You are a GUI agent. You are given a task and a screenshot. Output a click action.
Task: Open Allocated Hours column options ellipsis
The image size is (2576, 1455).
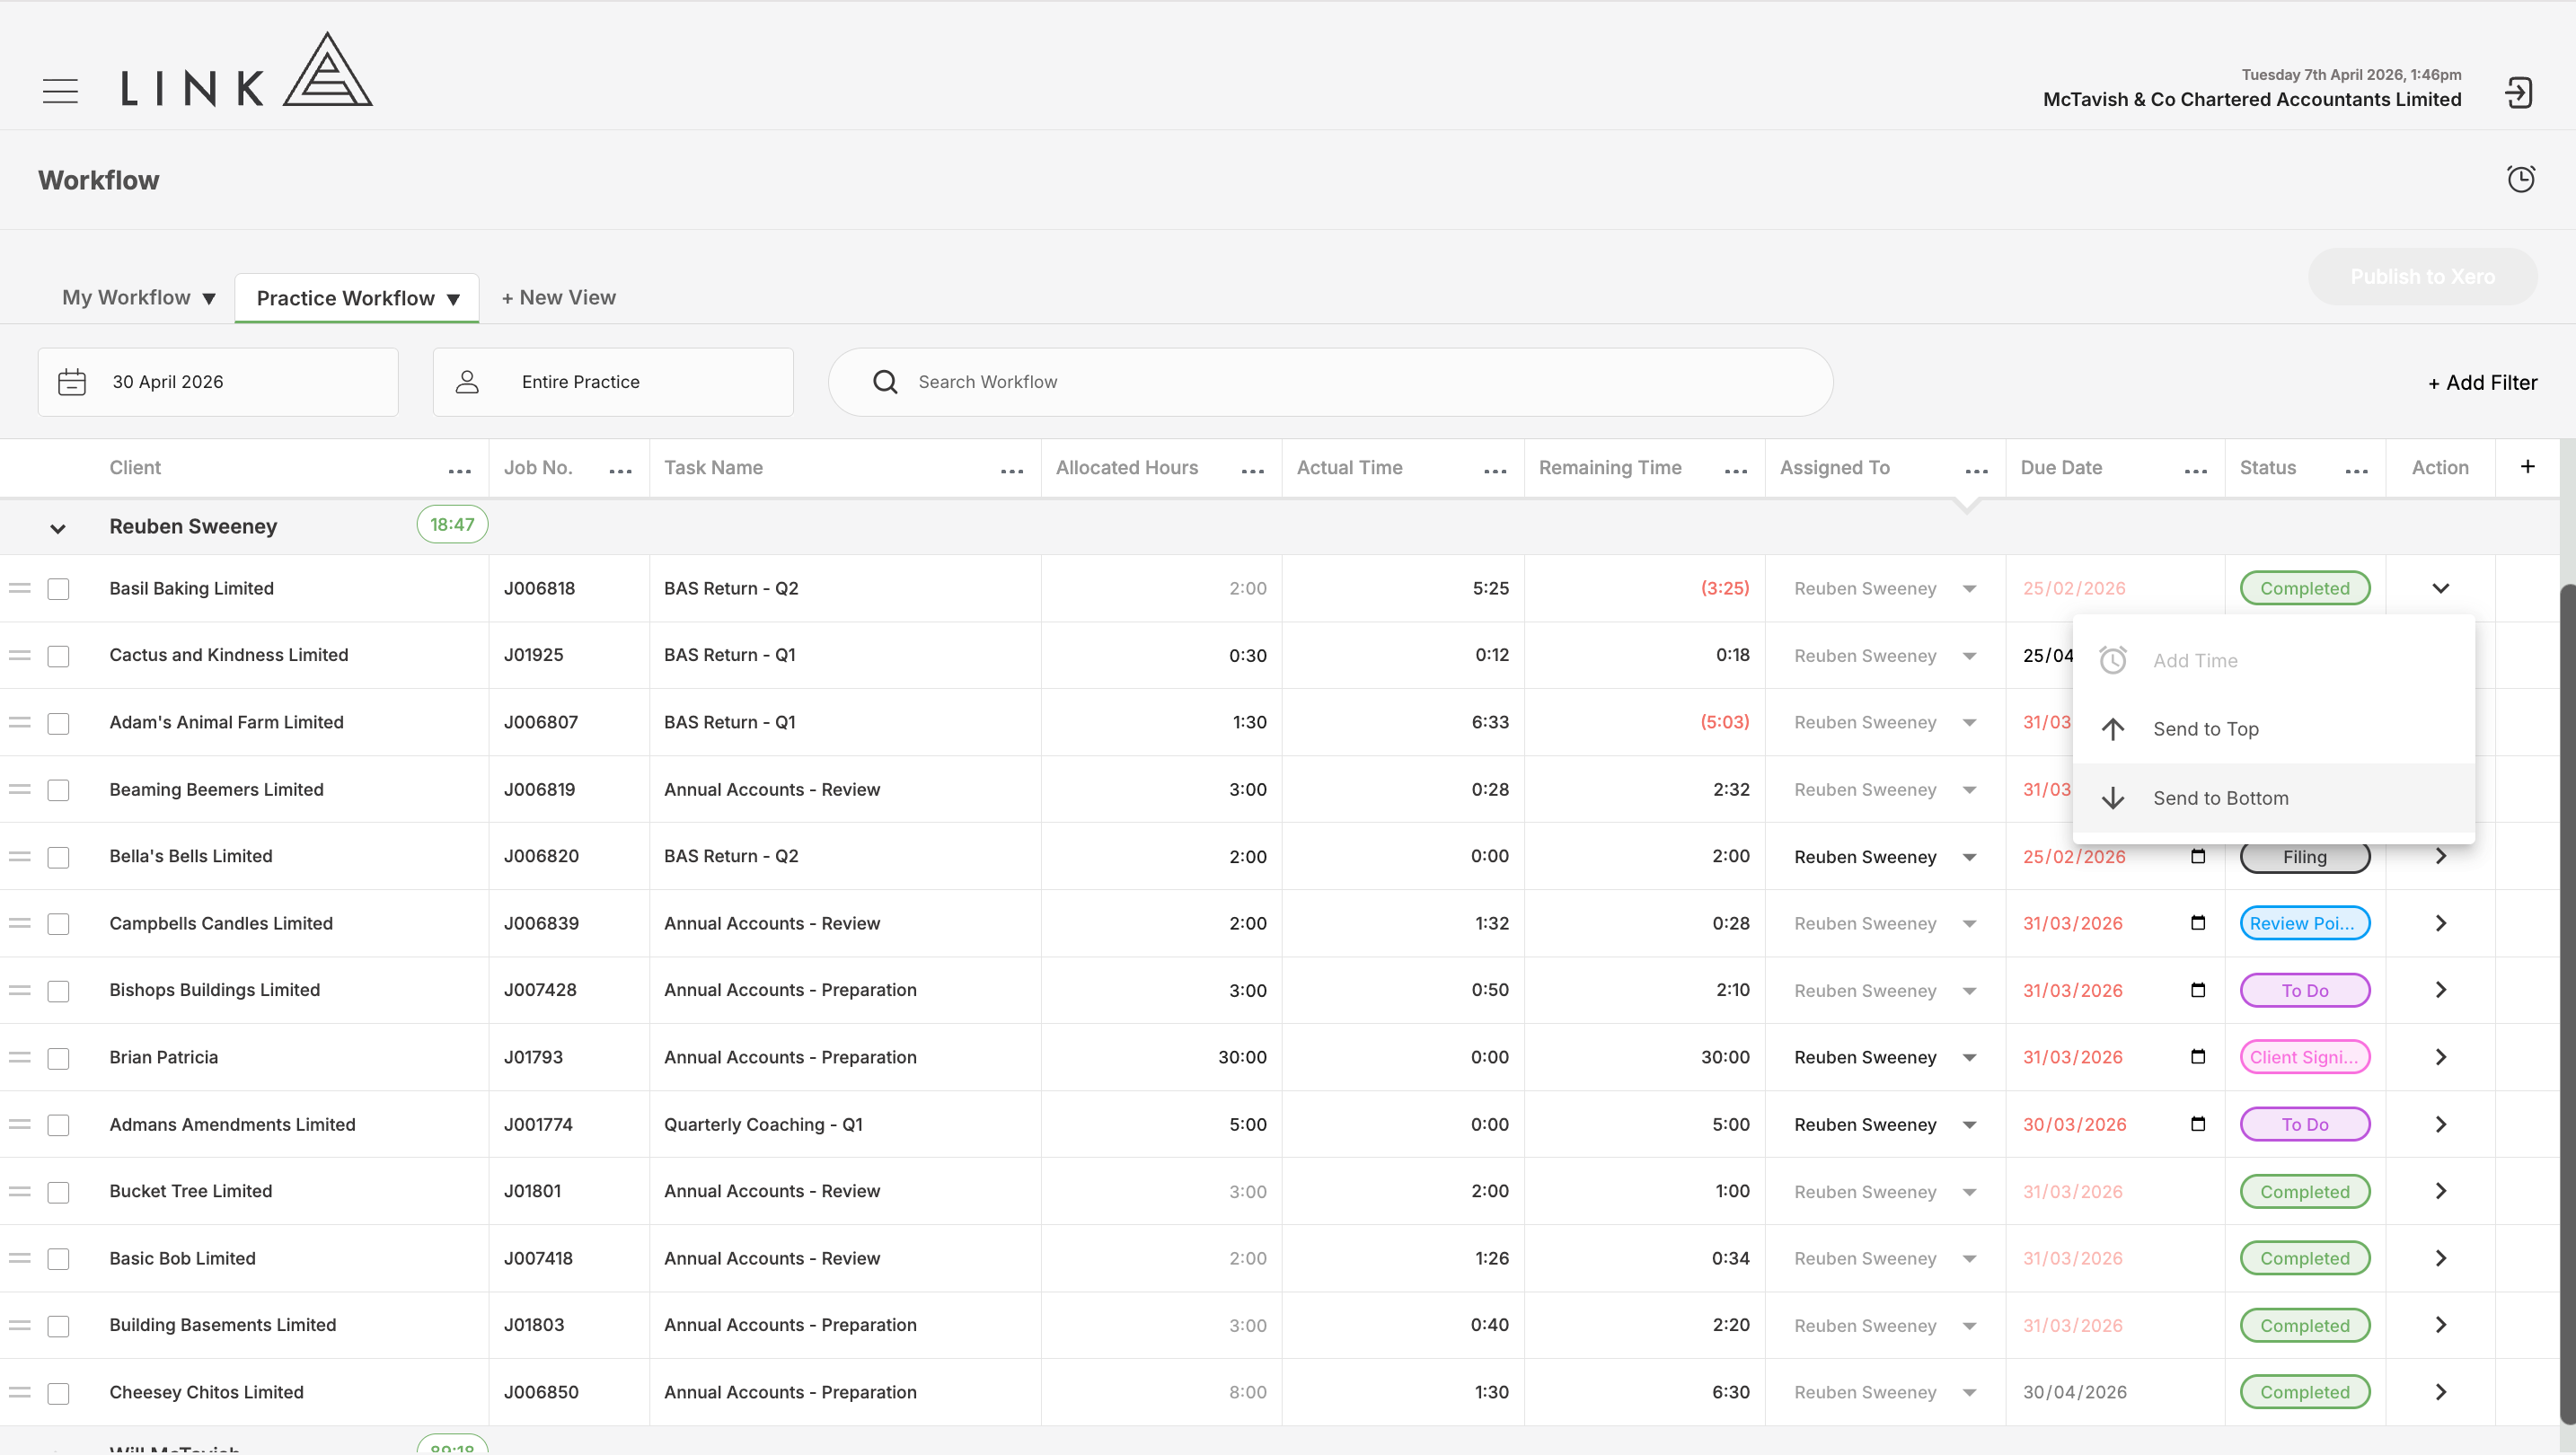pos(1253,470)
